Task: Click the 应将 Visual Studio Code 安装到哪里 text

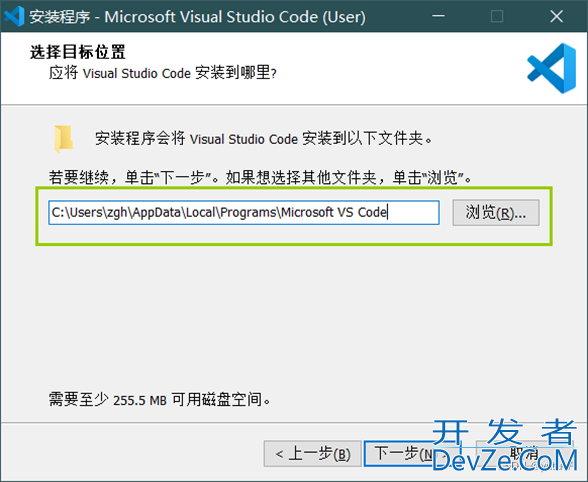Action: [163, 73]
